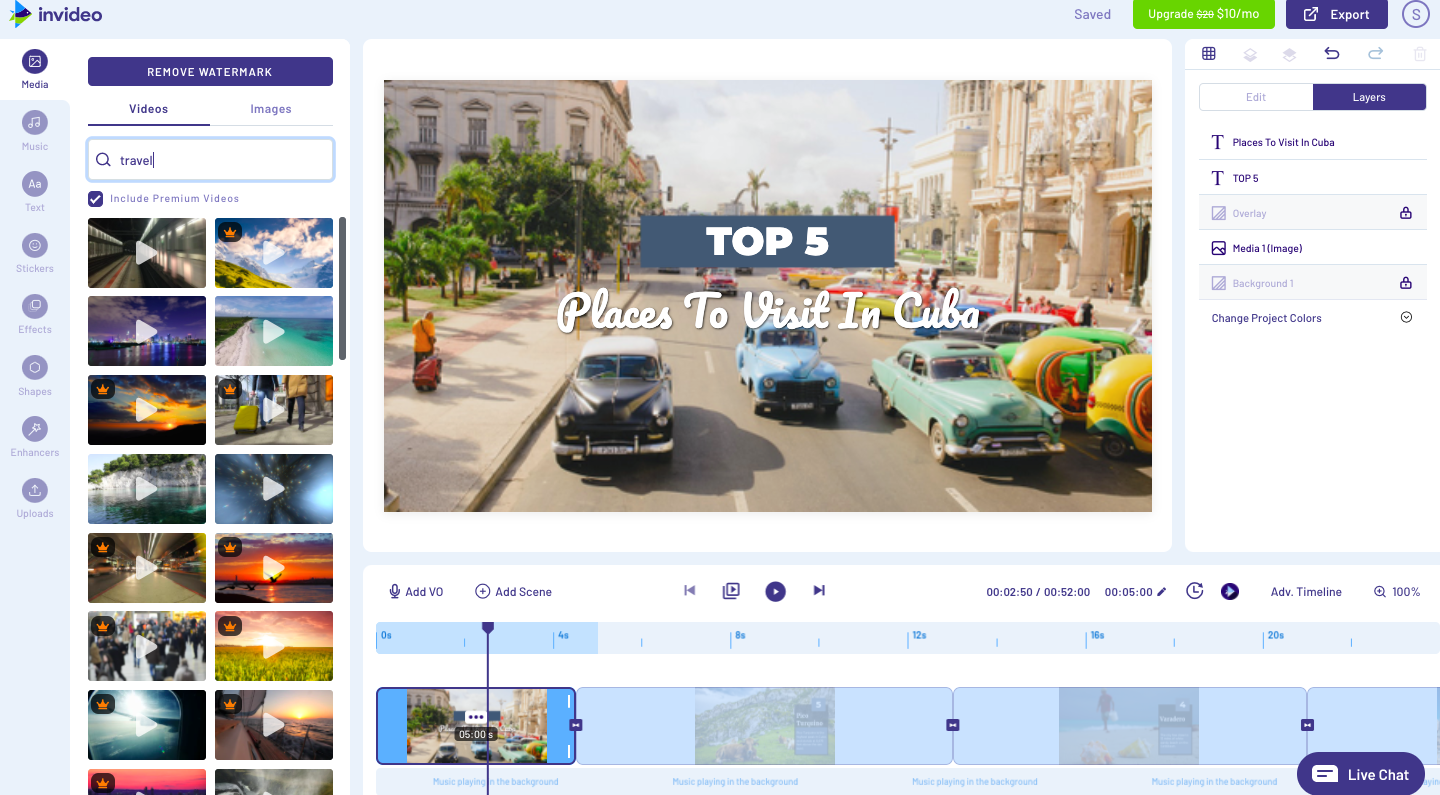Unlock the Overlay layer
This screenshot has width=1440, height=795.
[1405, 213]
